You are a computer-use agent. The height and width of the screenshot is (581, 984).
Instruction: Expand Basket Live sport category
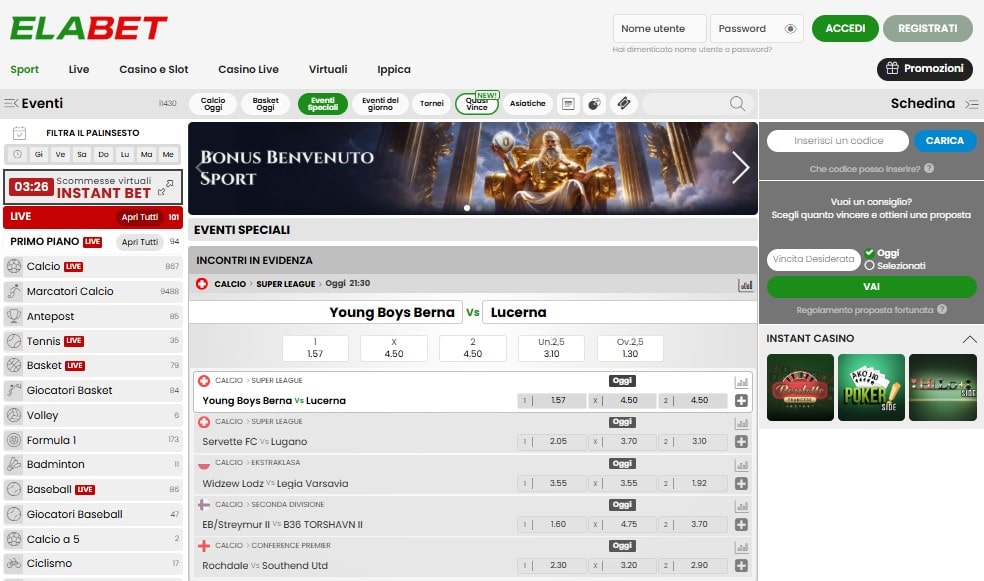(93, 365)
